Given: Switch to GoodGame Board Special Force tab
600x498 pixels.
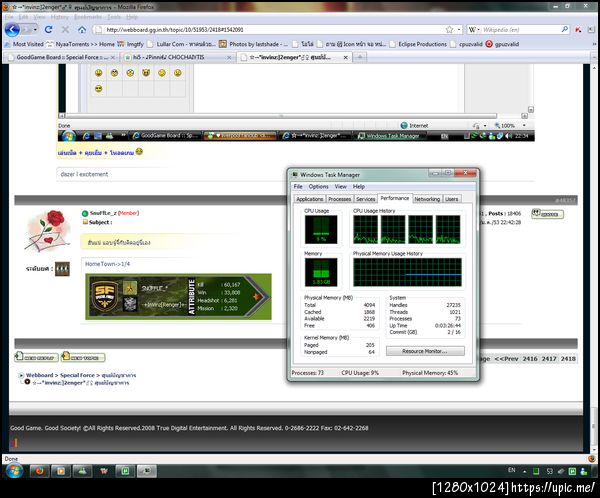Looking at the screenshot, I should (60, 57).
